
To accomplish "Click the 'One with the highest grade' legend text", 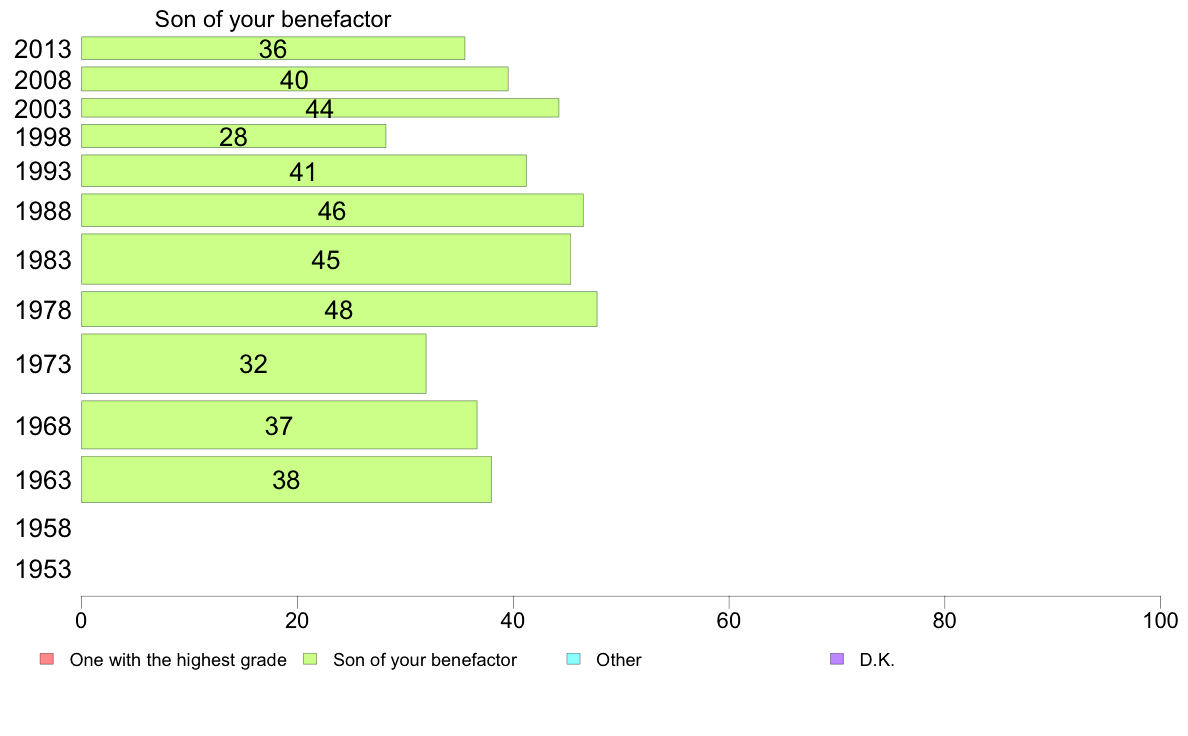I will tap(178, 659).
